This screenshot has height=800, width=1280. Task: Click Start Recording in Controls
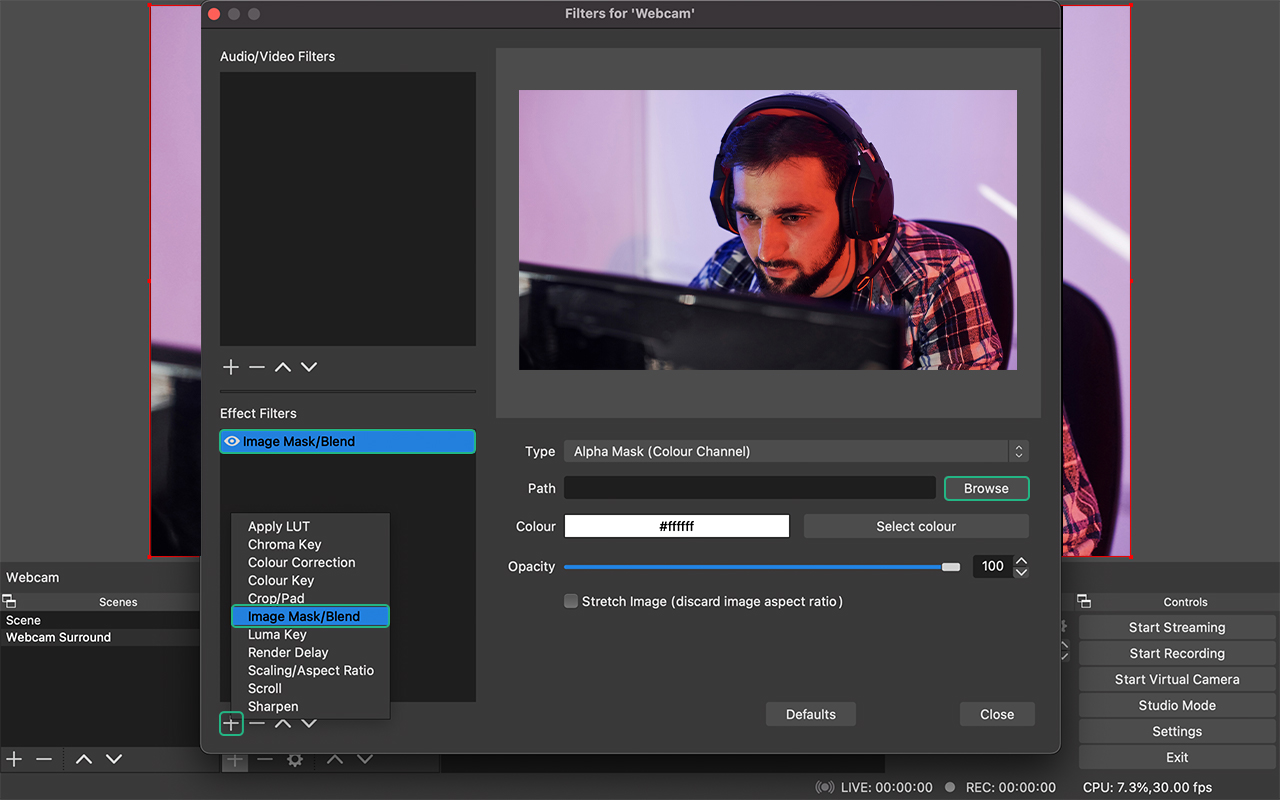(1177, 653)
